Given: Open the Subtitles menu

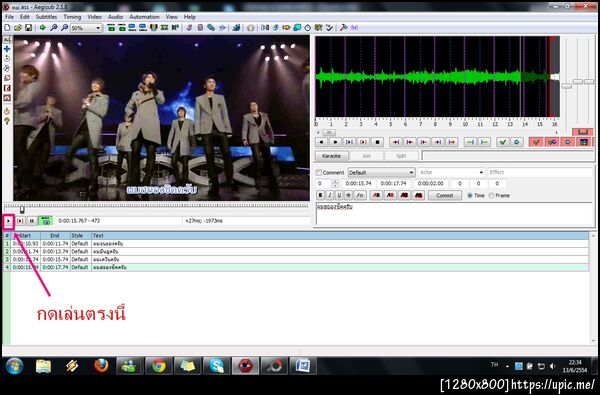Looking at the screenshot, I should coord(46,17).
